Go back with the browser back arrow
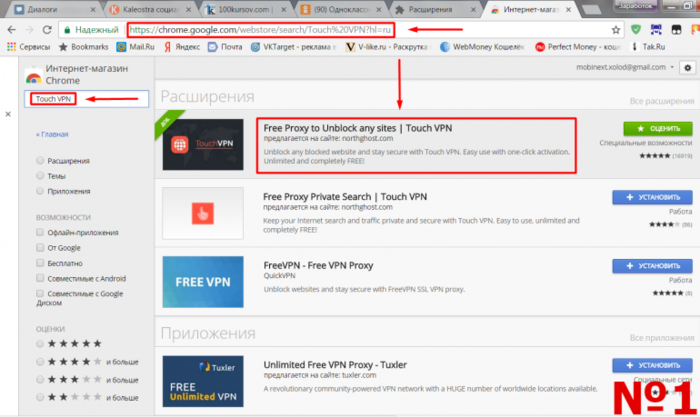This screenshot has width=700, height=417. 12,30
